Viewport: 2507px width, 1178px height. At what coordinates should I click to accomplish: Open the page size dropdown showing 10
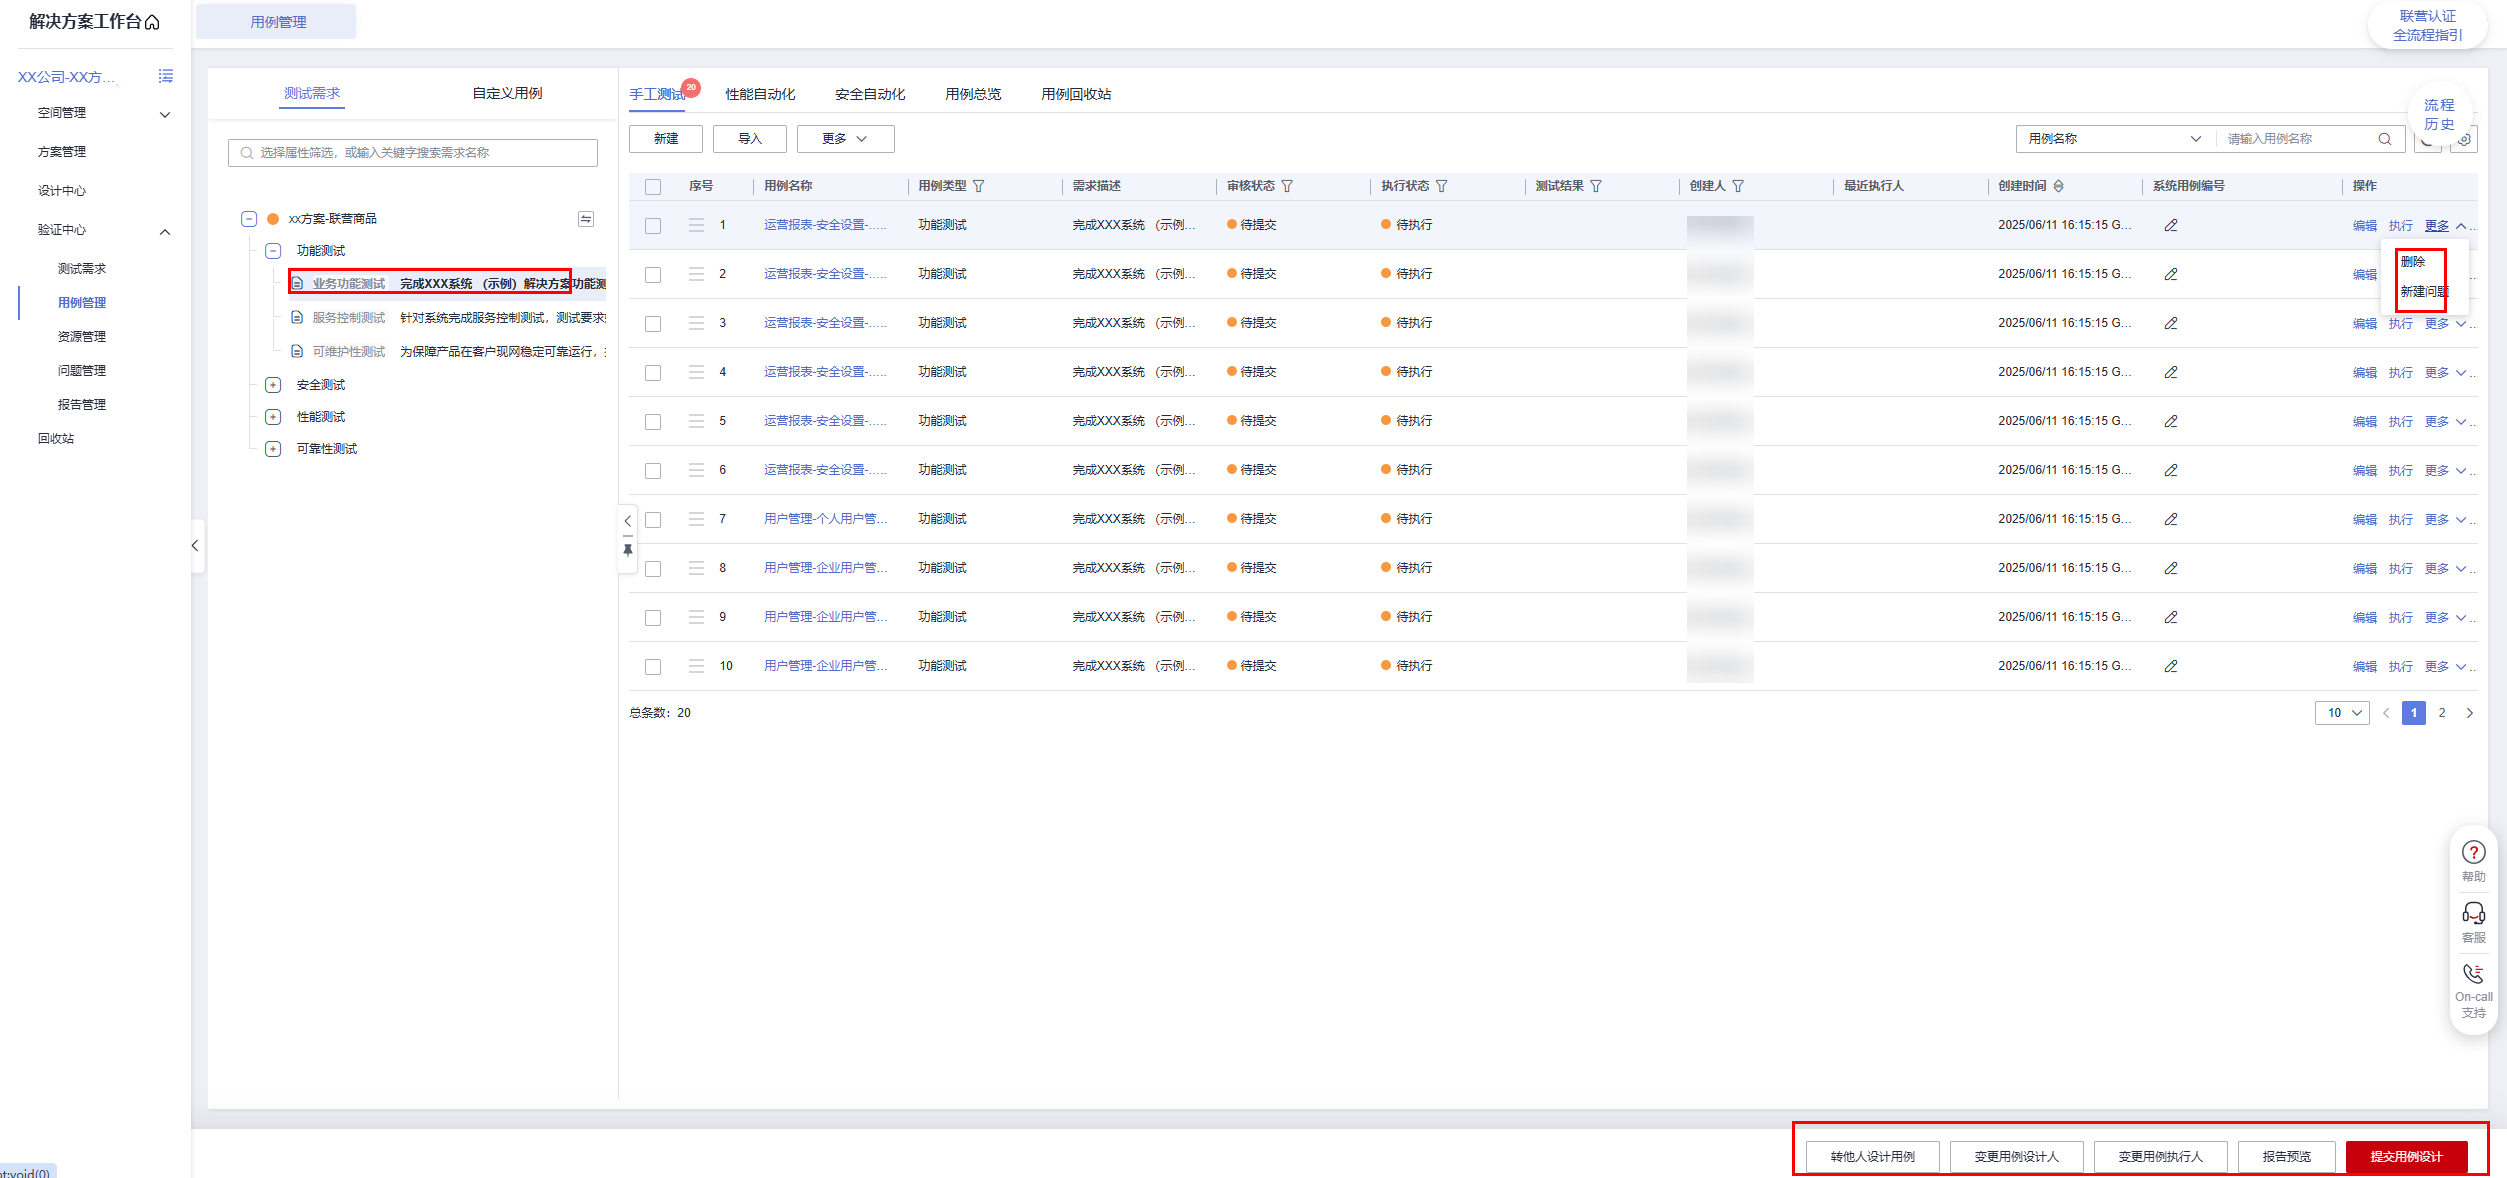[2341, 713]
